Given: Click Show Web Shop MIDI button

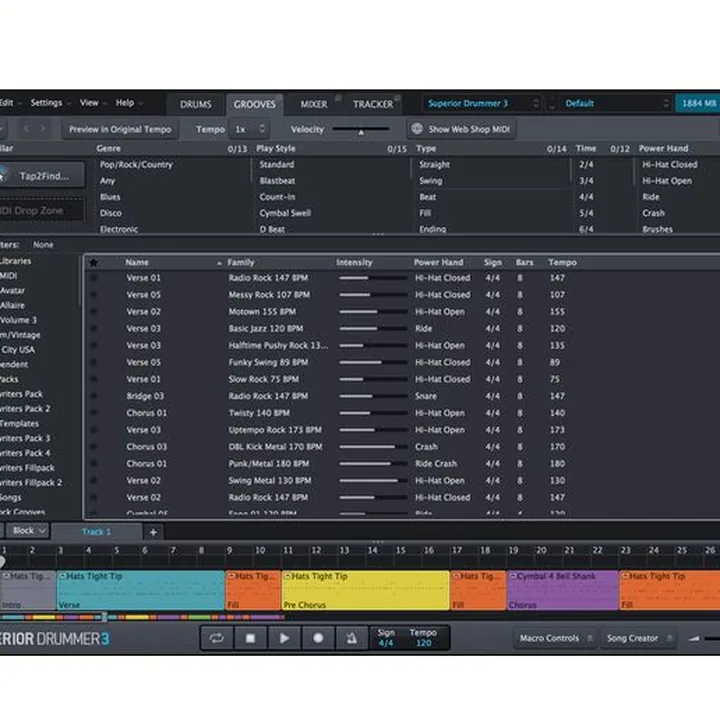Looking at the screenshot, I should tap(461, 129).
